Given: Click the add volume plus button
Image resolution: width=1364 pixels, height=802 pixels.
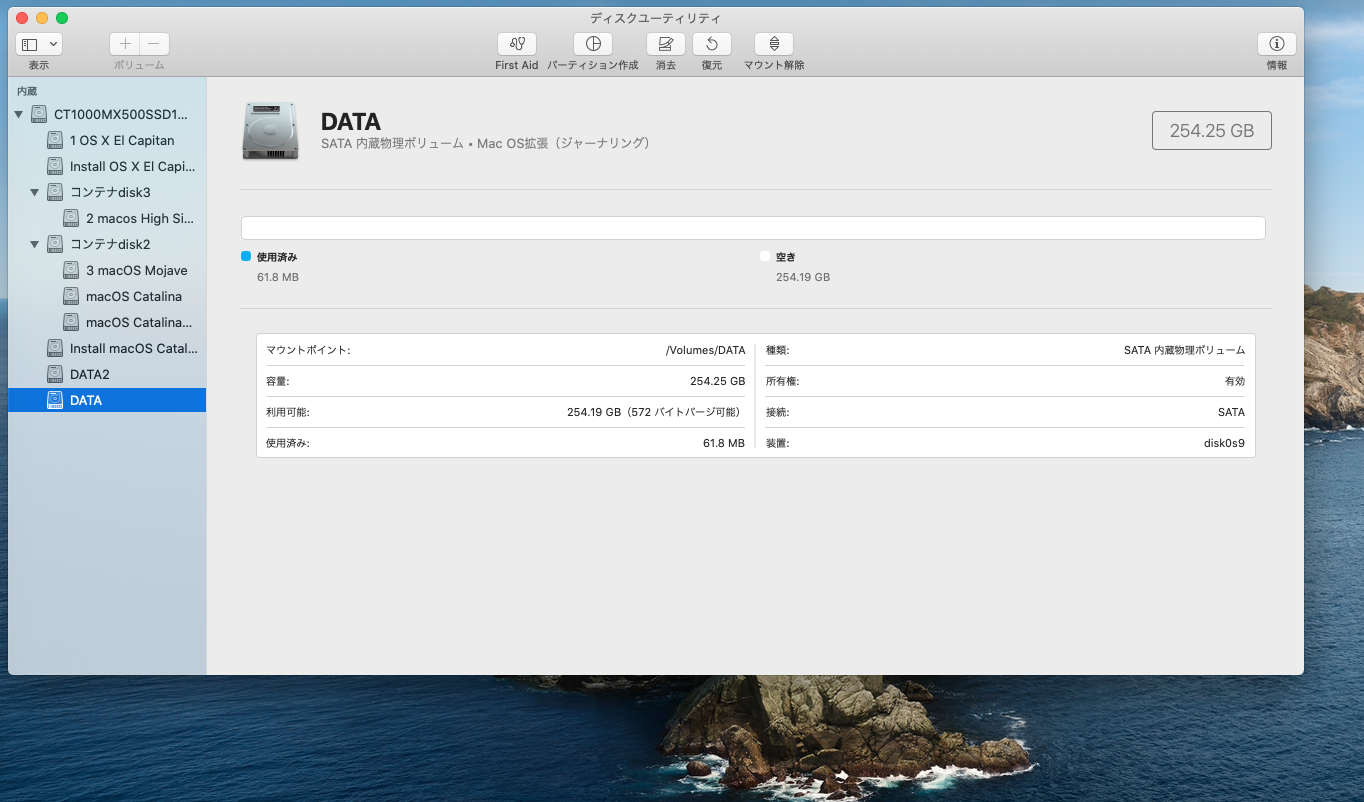Looking at the screenshot, I should [125, 44].
